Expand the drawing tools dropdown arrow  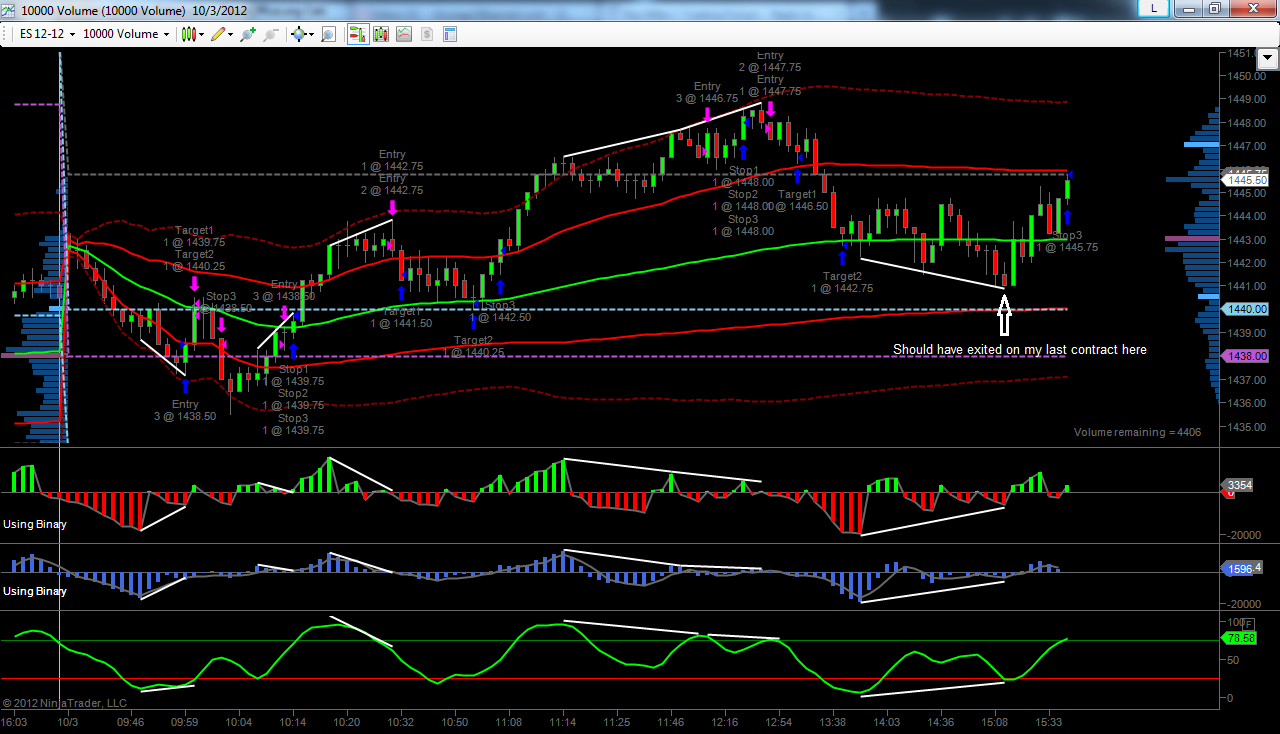coord(231,34)
